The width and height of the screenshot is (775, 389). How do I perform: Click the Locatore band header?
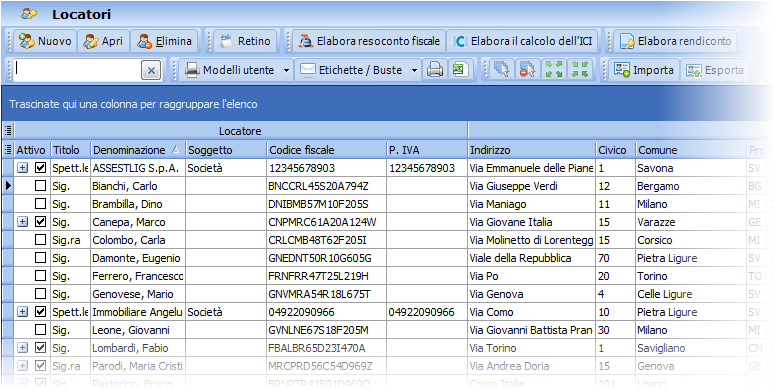(x=241, y=131)
